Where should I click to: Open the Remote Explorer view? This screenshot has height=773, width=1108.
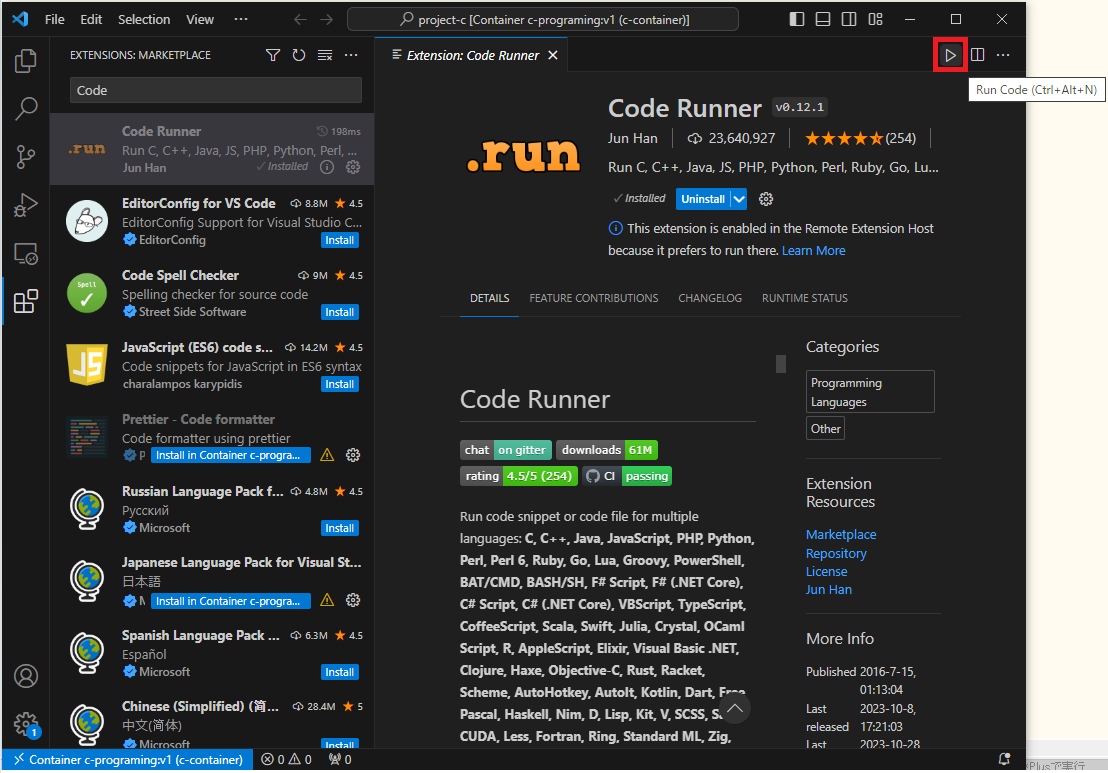coord(25,253)
